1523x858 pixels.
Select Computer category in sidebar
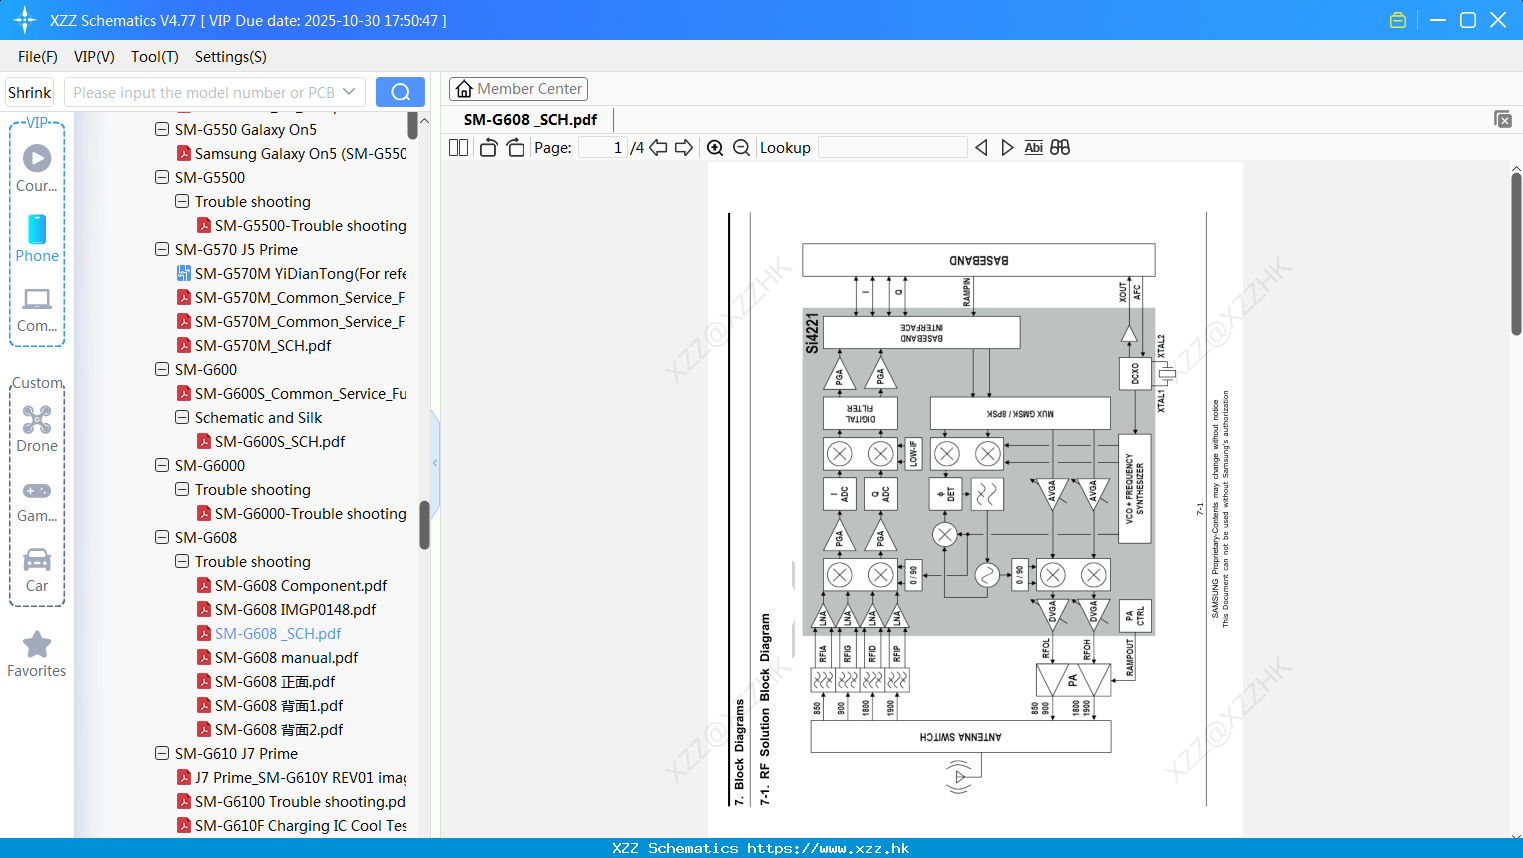37,309
